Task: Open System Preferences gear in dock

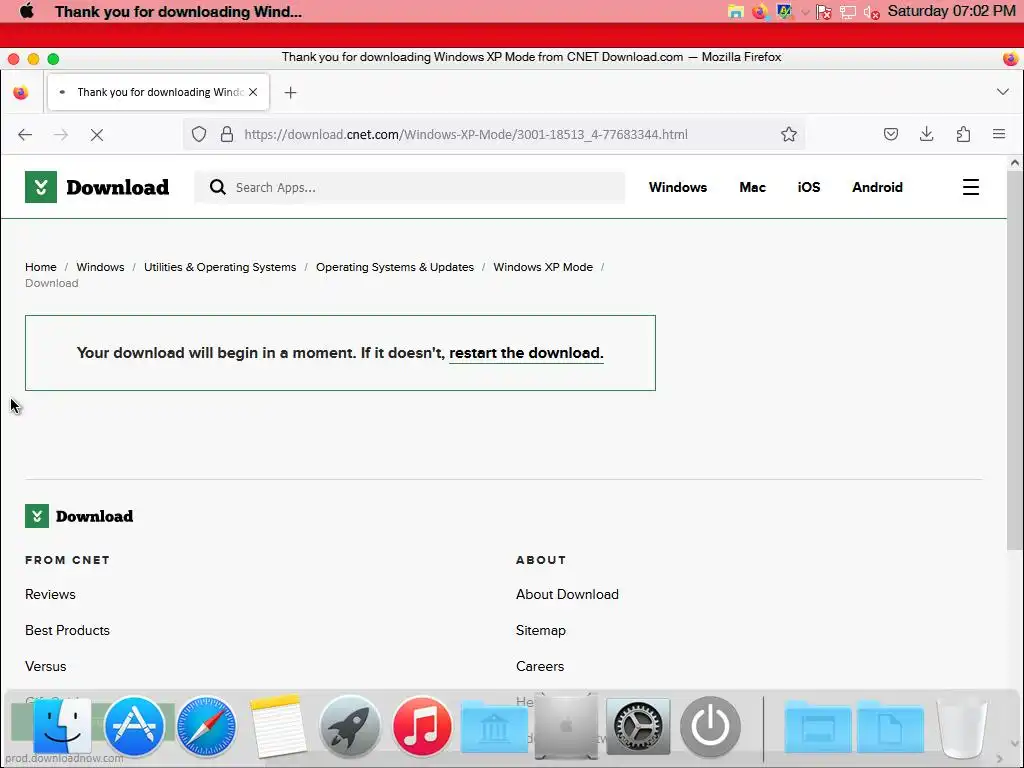Action: [638, 726]
